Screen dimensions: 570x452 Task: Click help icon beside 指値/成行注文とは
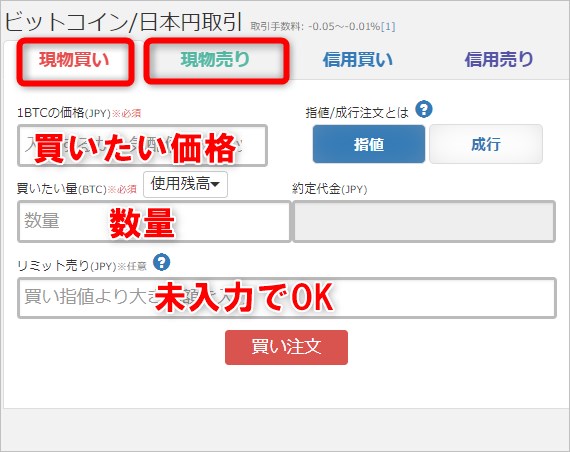click(424, 109)
